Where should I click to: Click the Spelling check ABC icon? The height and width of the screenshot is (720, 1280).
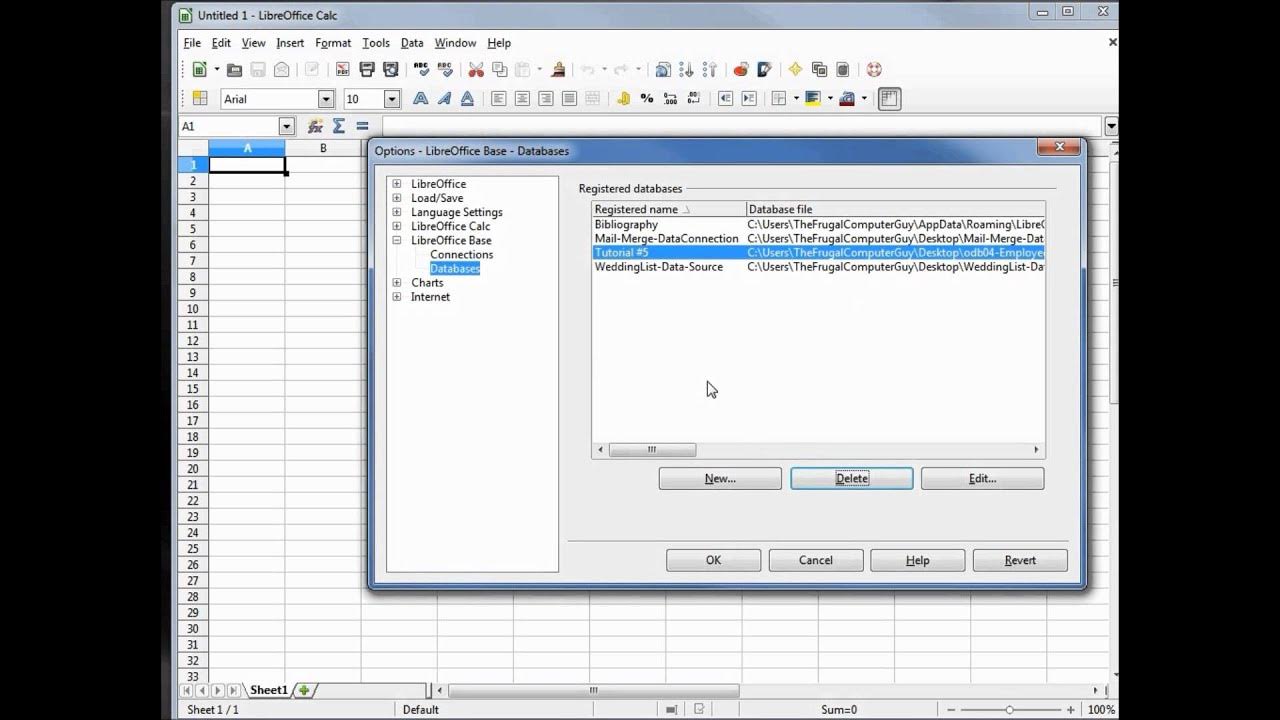tap(421, 70)
